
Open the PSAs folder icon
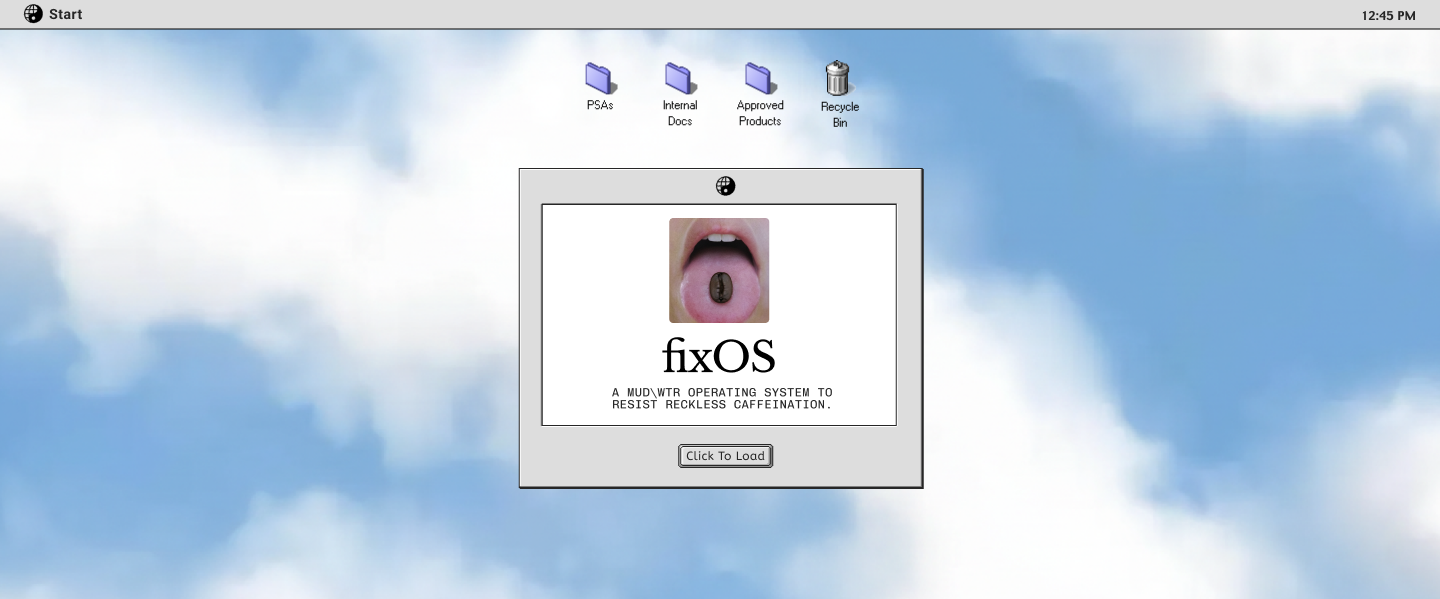pos(600,78)
